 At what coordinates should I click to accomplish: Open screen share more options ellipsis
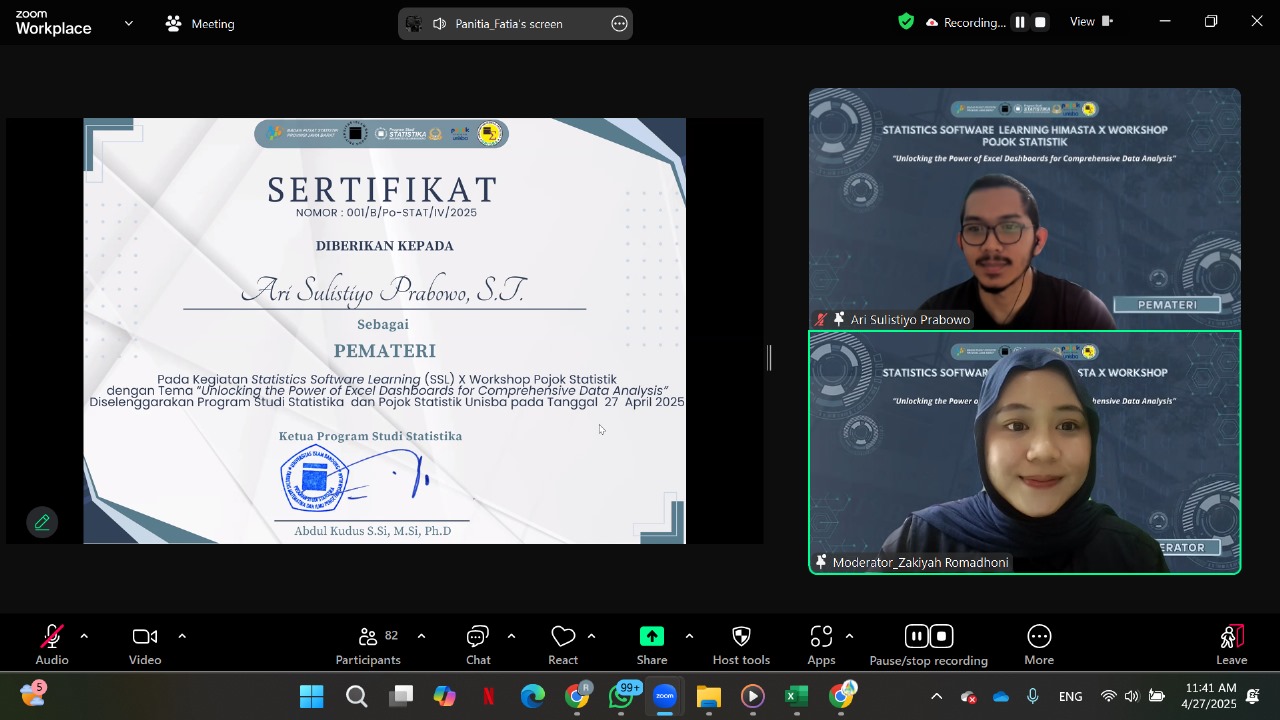(x=619, y=24)
